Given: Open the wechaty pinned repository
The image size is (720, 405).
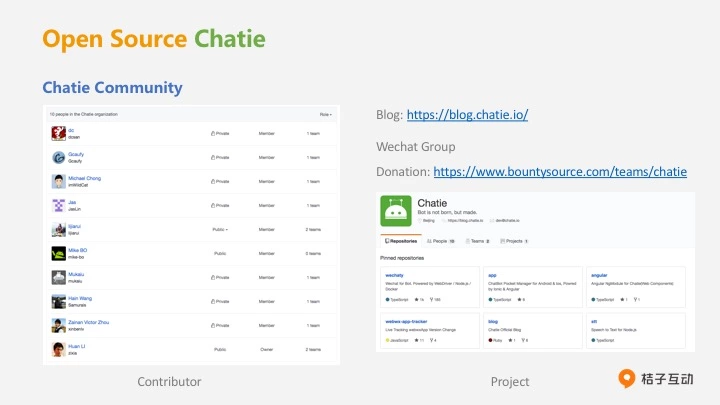Looking at the screenshot, I should (394, 274).
